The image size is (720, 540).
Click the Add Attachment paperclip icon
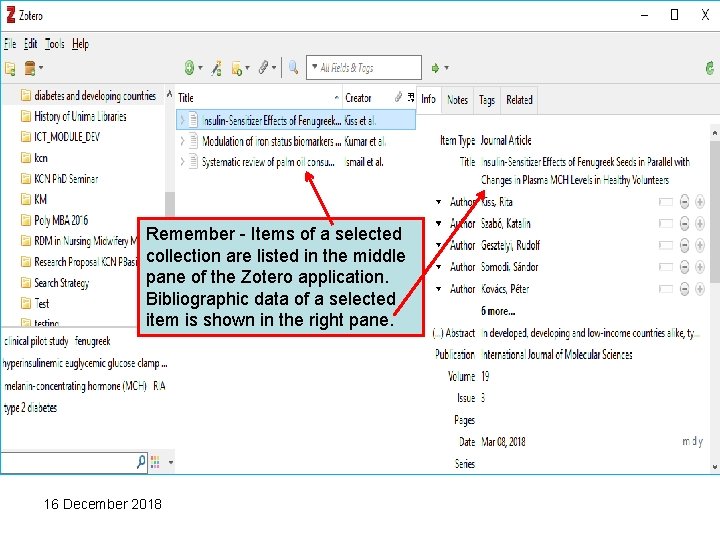pyautogui.click(x=263, y=68)
